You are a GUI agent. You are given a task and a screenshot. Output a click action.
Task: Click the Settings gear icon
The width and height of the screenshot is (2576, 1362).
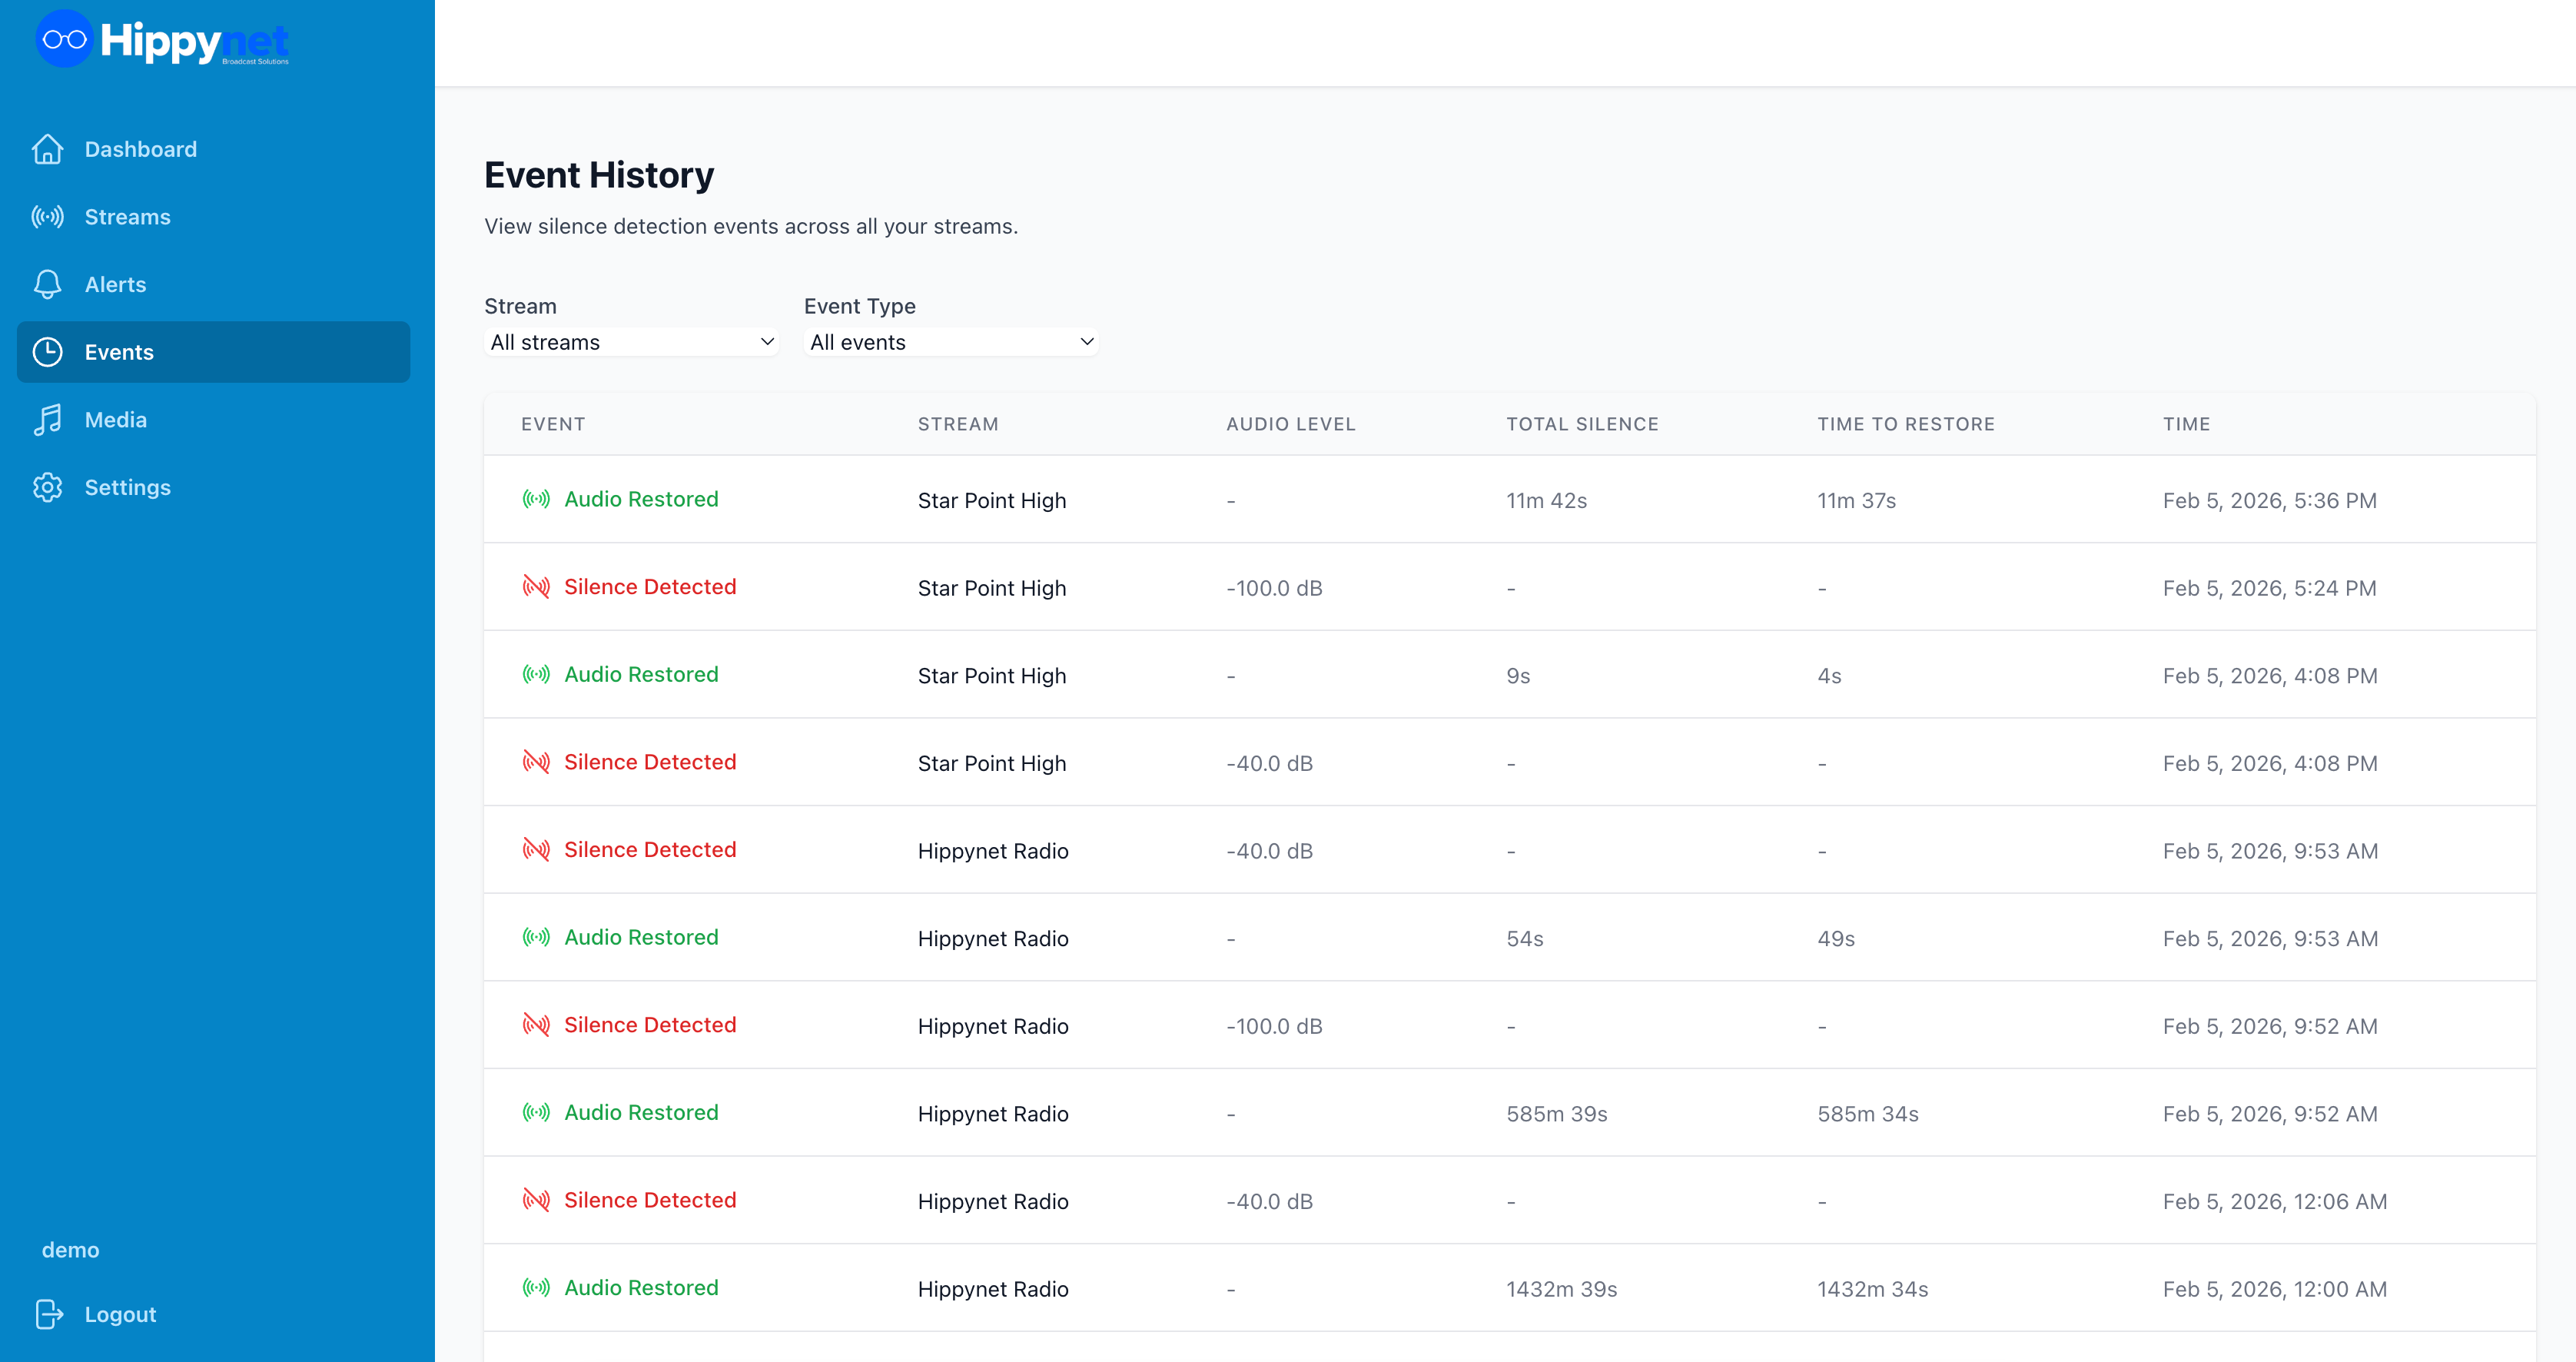(x=47, y=487)
